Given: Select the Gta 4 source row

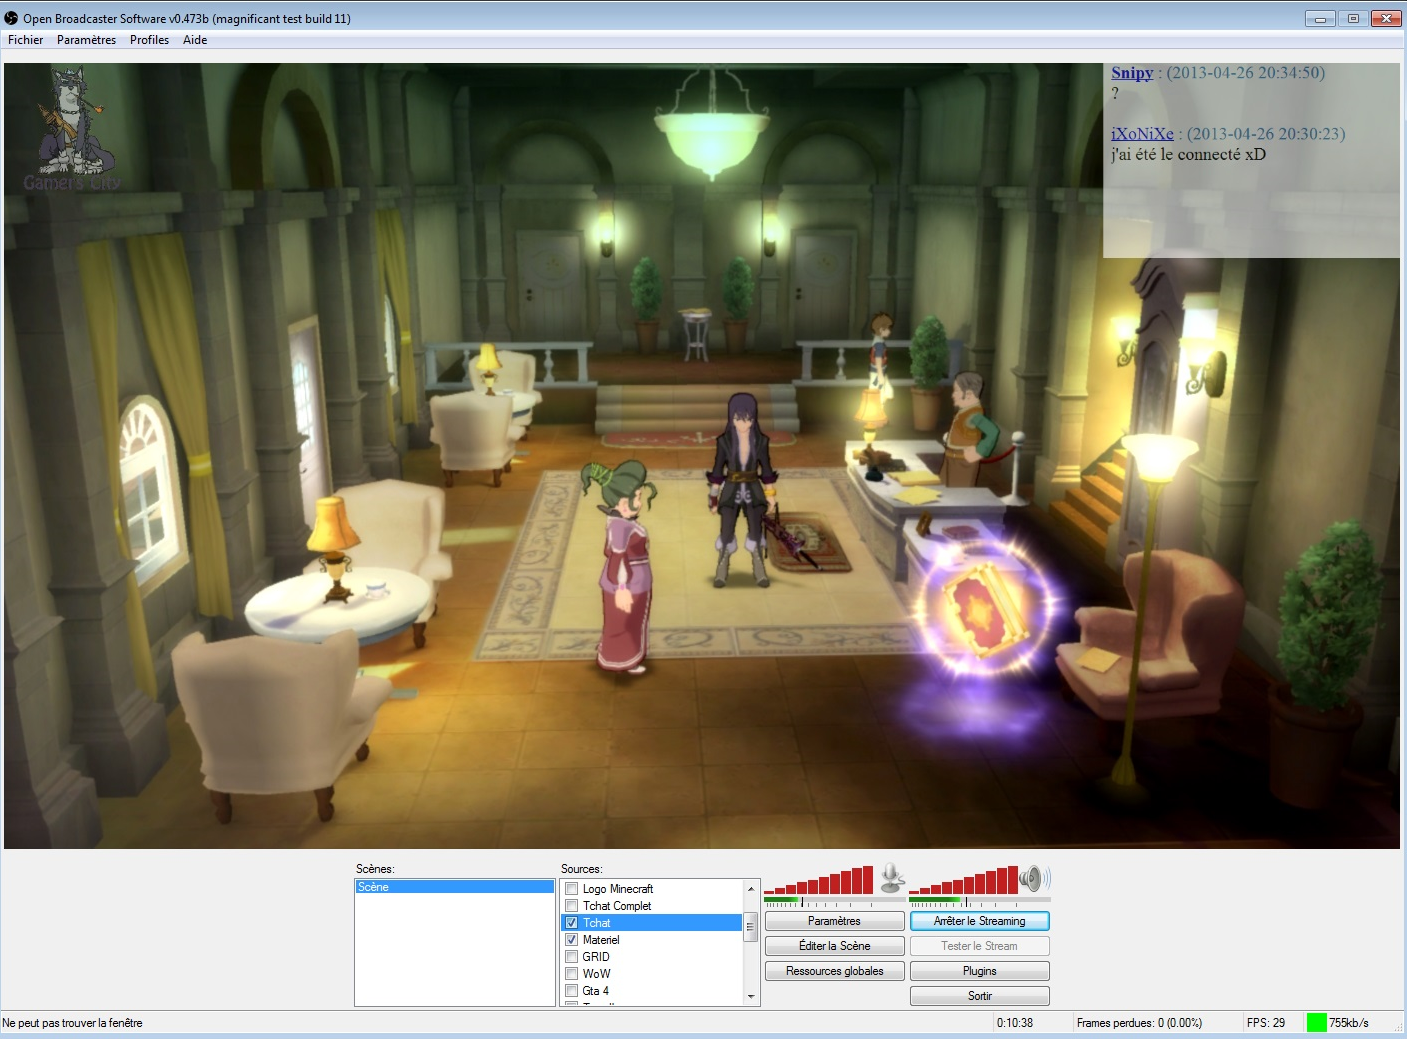Looking at the screenshot, I should (x=653, y=991).
